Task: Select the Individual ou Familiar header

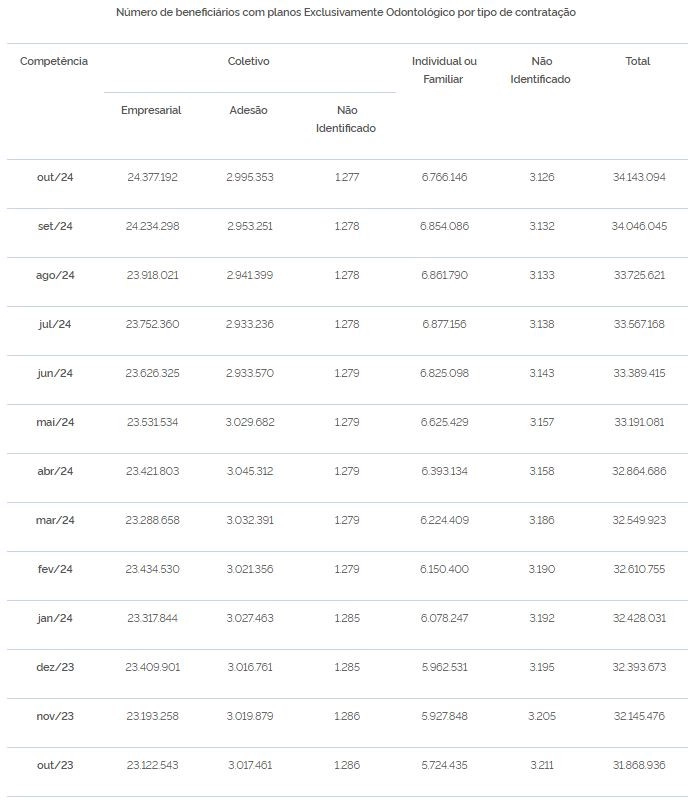Action: pos(444,70)
